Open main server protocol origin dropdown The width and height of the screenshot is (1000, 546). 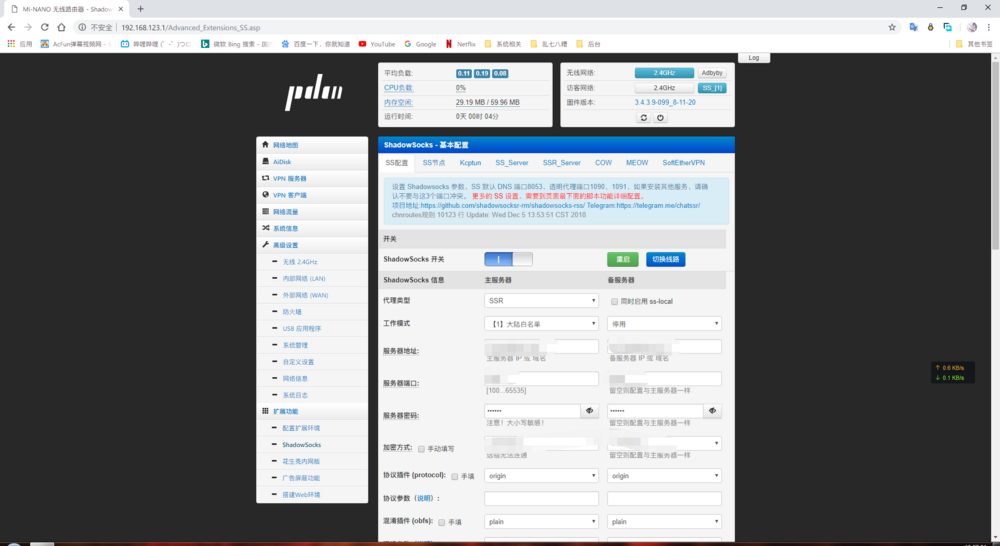[x=541, y=476]
